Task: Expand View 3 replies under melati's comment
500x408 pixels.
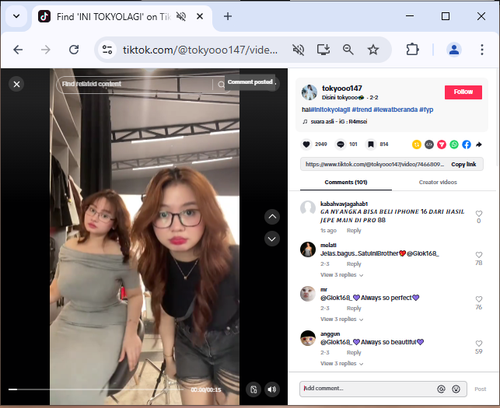Action: [342, 275]
